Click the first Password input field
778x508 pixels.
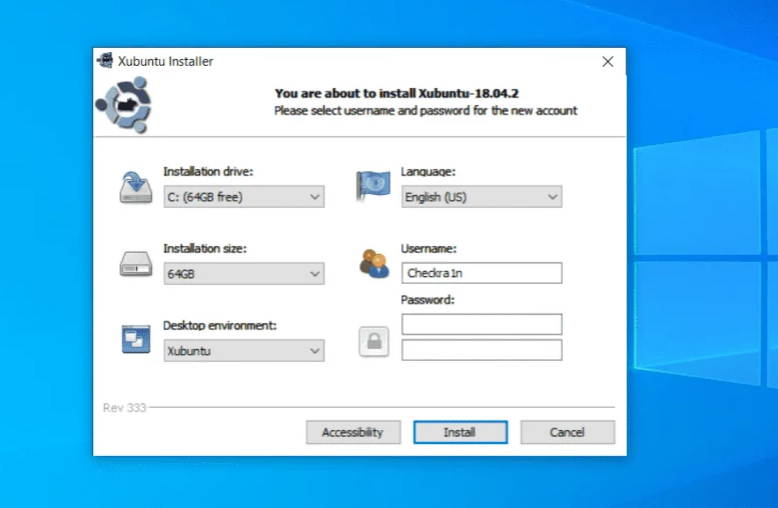(x=482, y=324)
